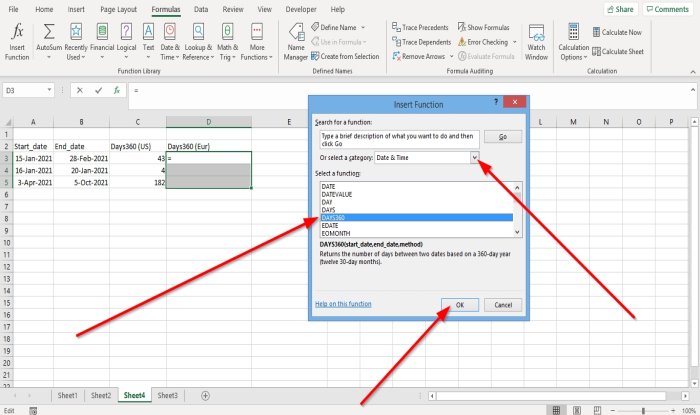Expand the Name Box dropdown arrow

click(x=59, y=91)
